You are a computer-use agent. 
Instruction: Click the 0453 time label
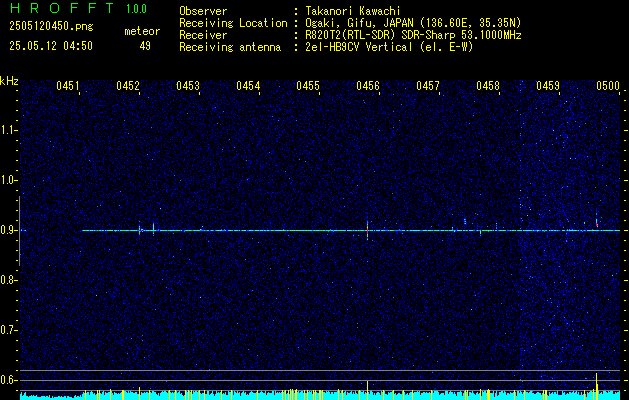(188, 86)
